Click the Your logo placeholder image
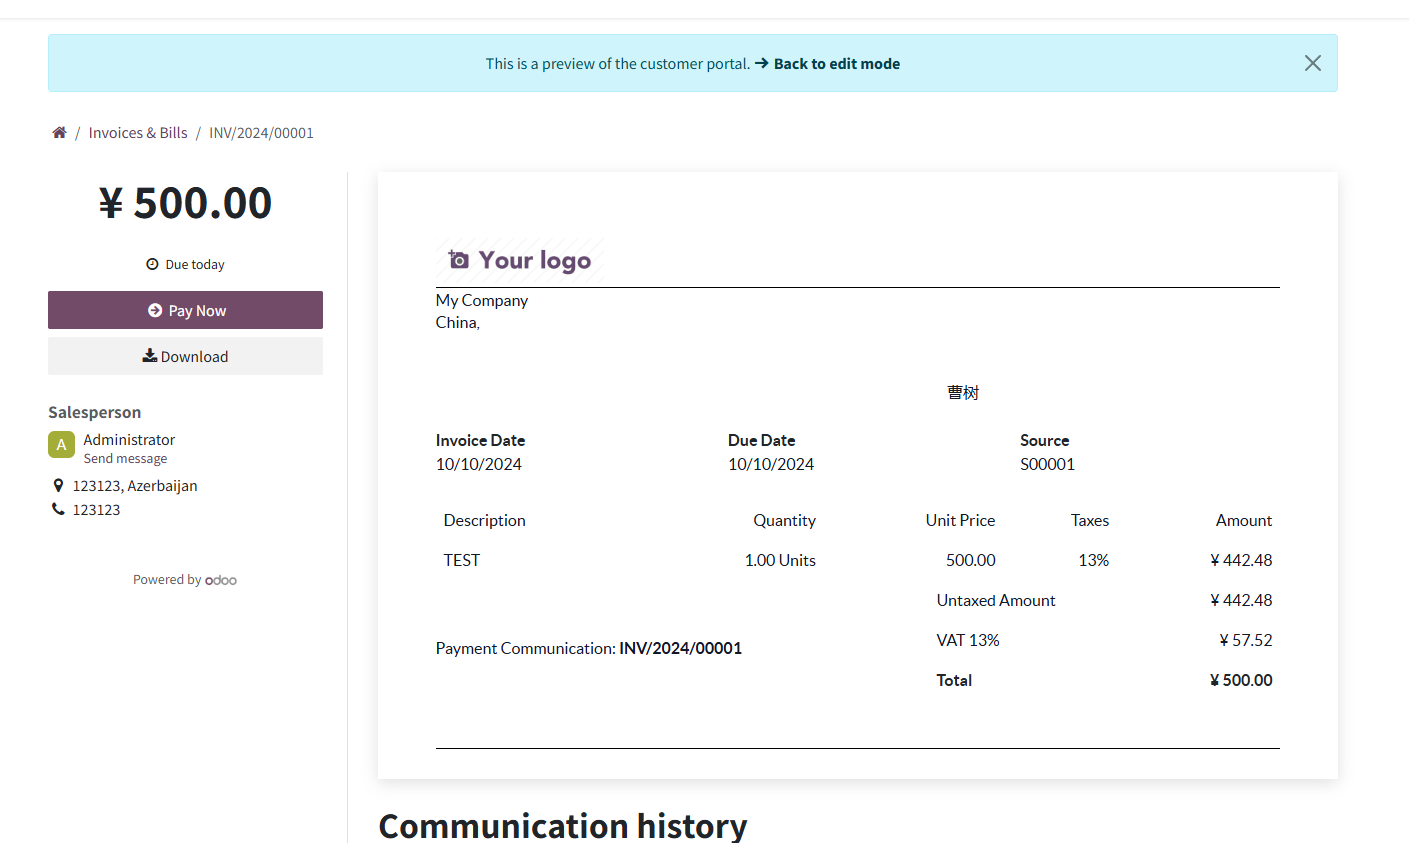Viewport: 1409px width, 843px height. pyautogui.click(x=520, y=260)
